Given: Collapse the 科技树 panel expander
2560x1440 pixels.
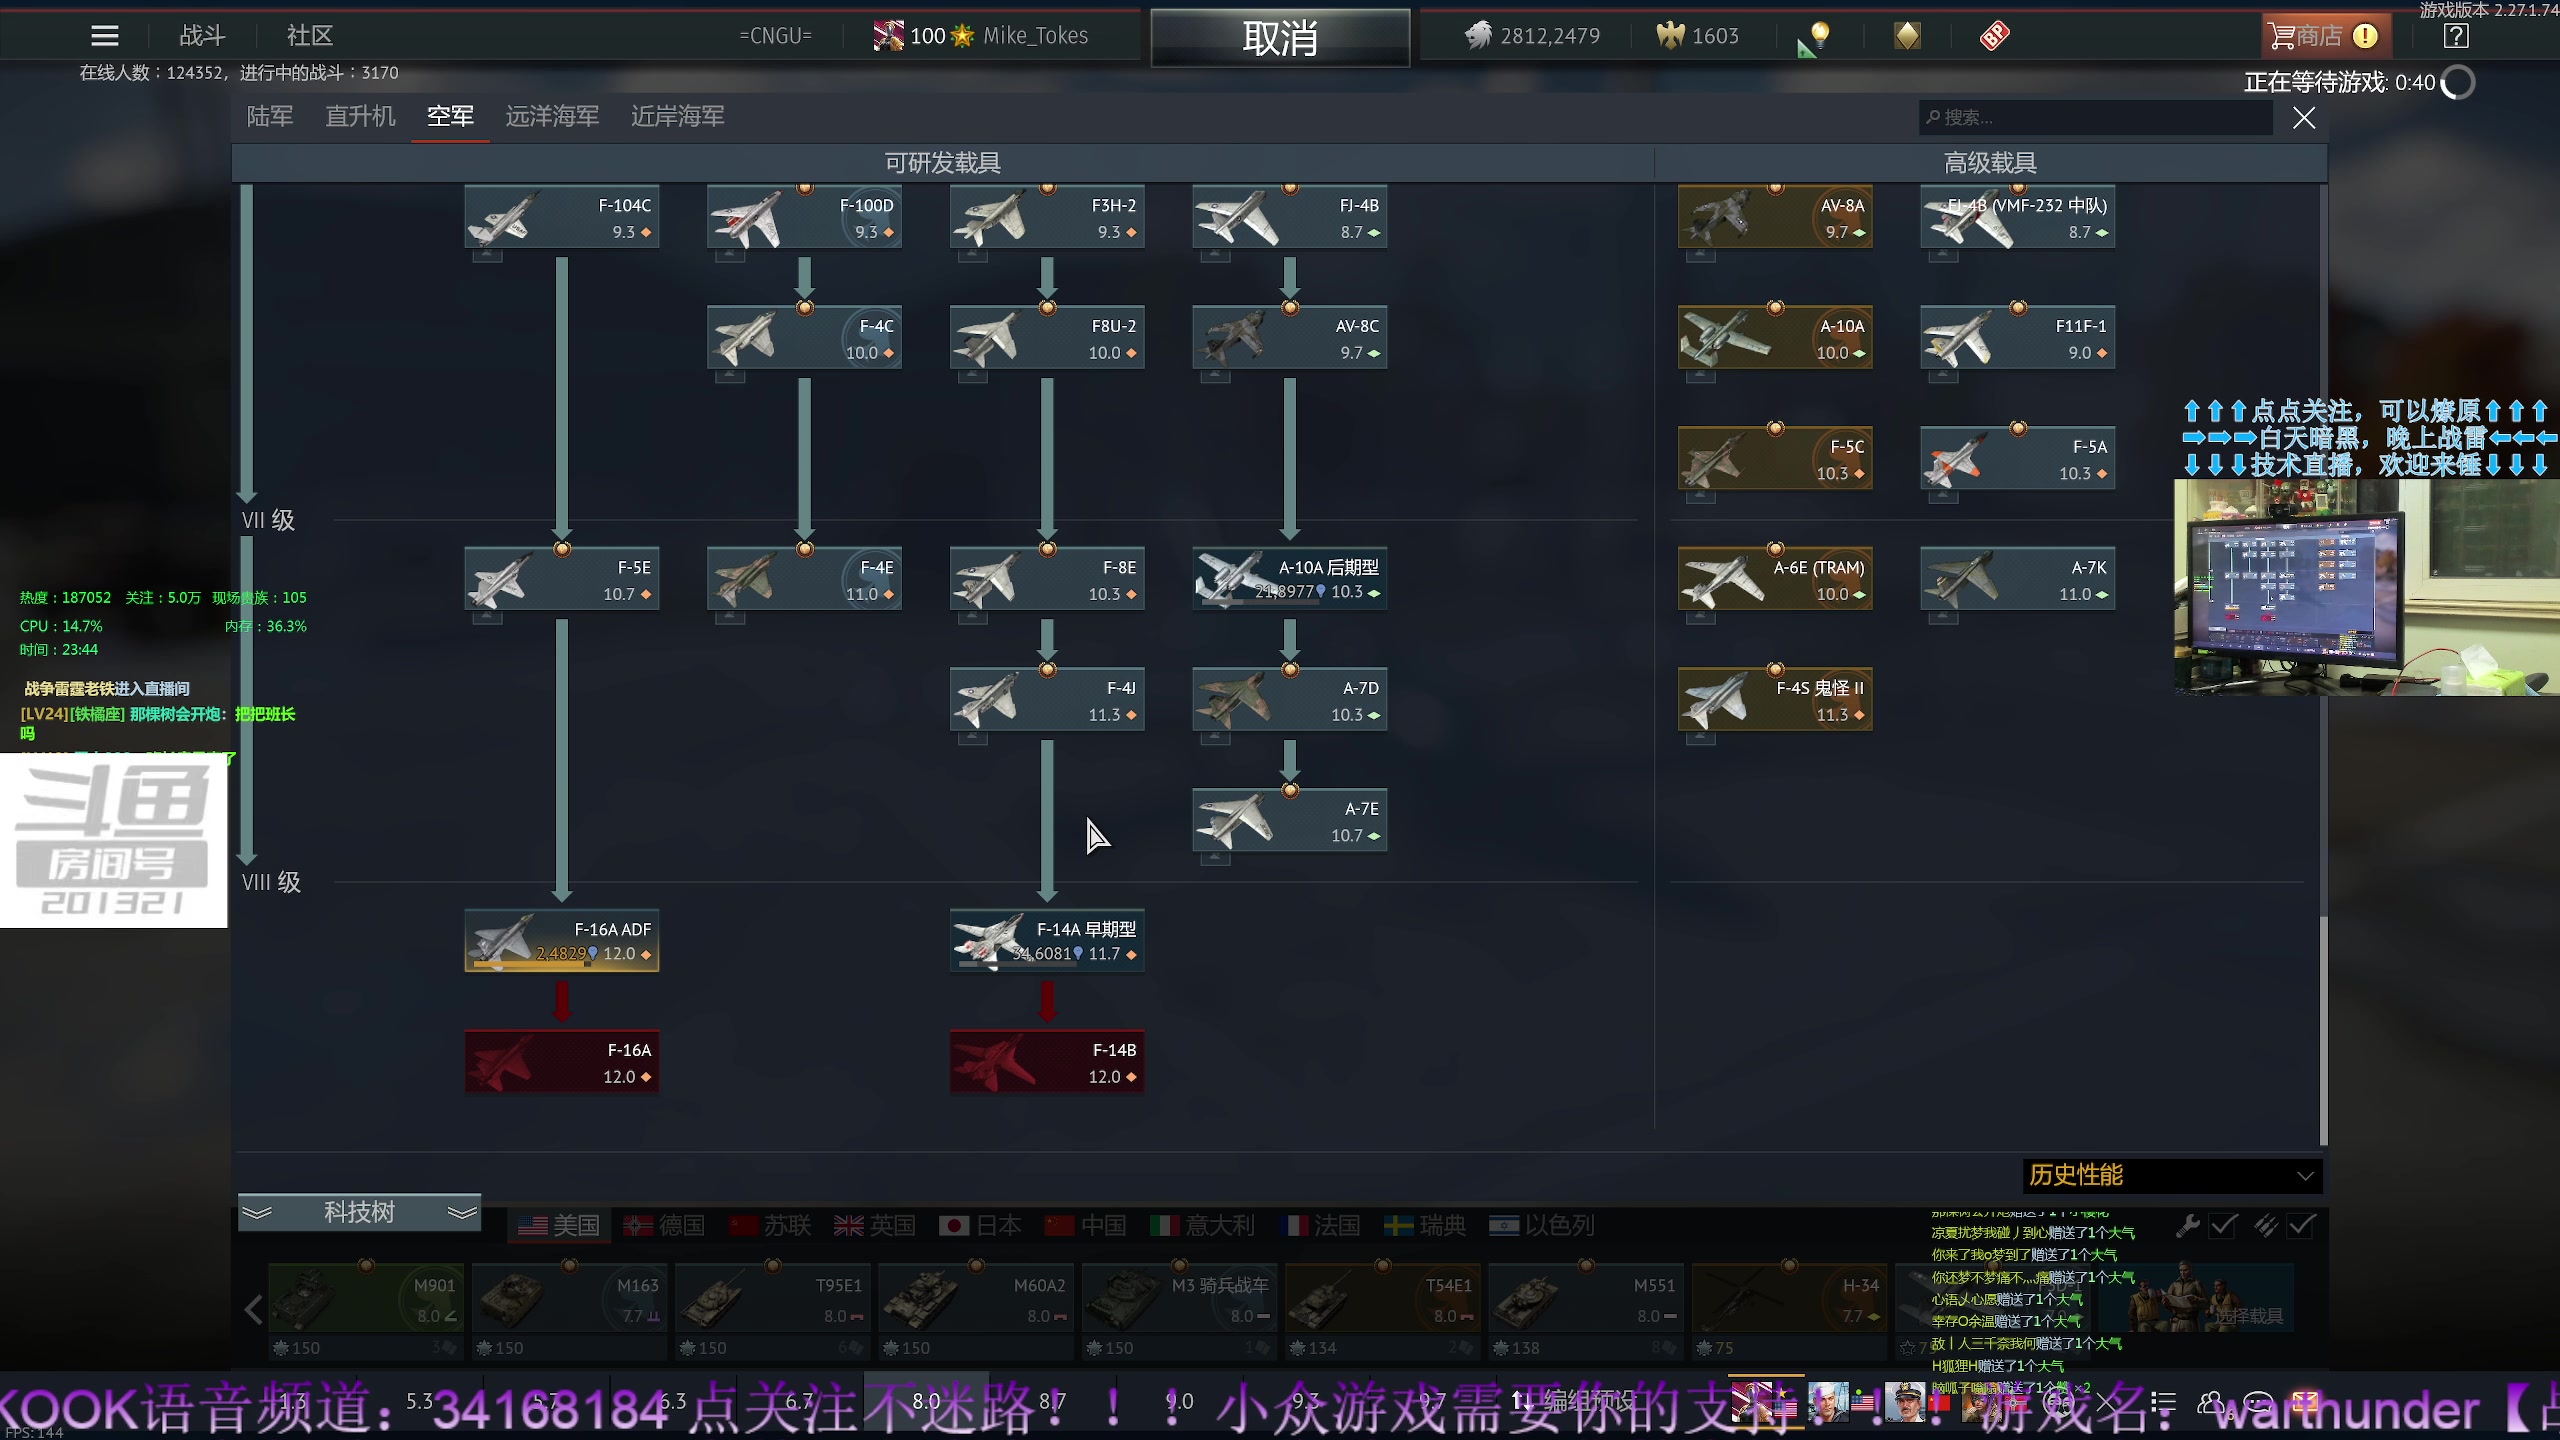Looking at the screenshot, I should pos(359,1212).
